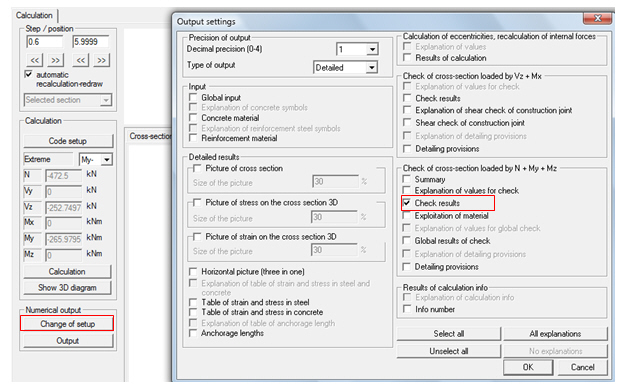Click the Select all button
This screenshot has width=622, height=391.
[x=449, y=334]
